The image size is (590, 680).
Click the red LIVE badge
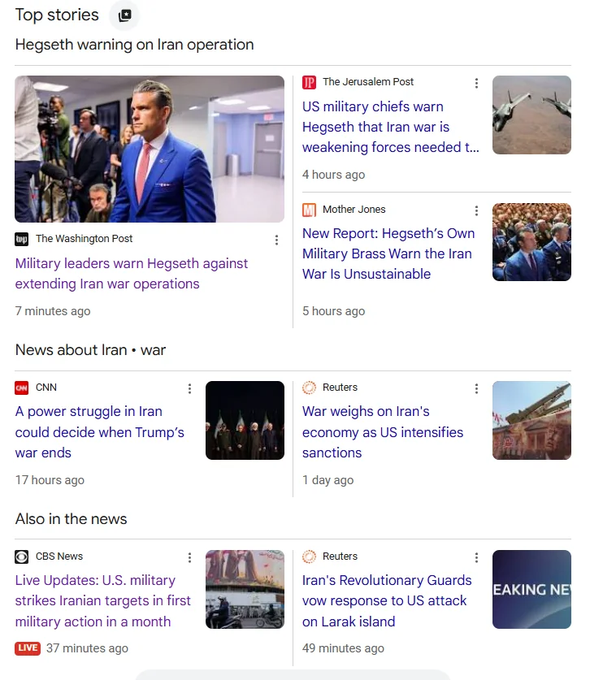pos(28,648)
